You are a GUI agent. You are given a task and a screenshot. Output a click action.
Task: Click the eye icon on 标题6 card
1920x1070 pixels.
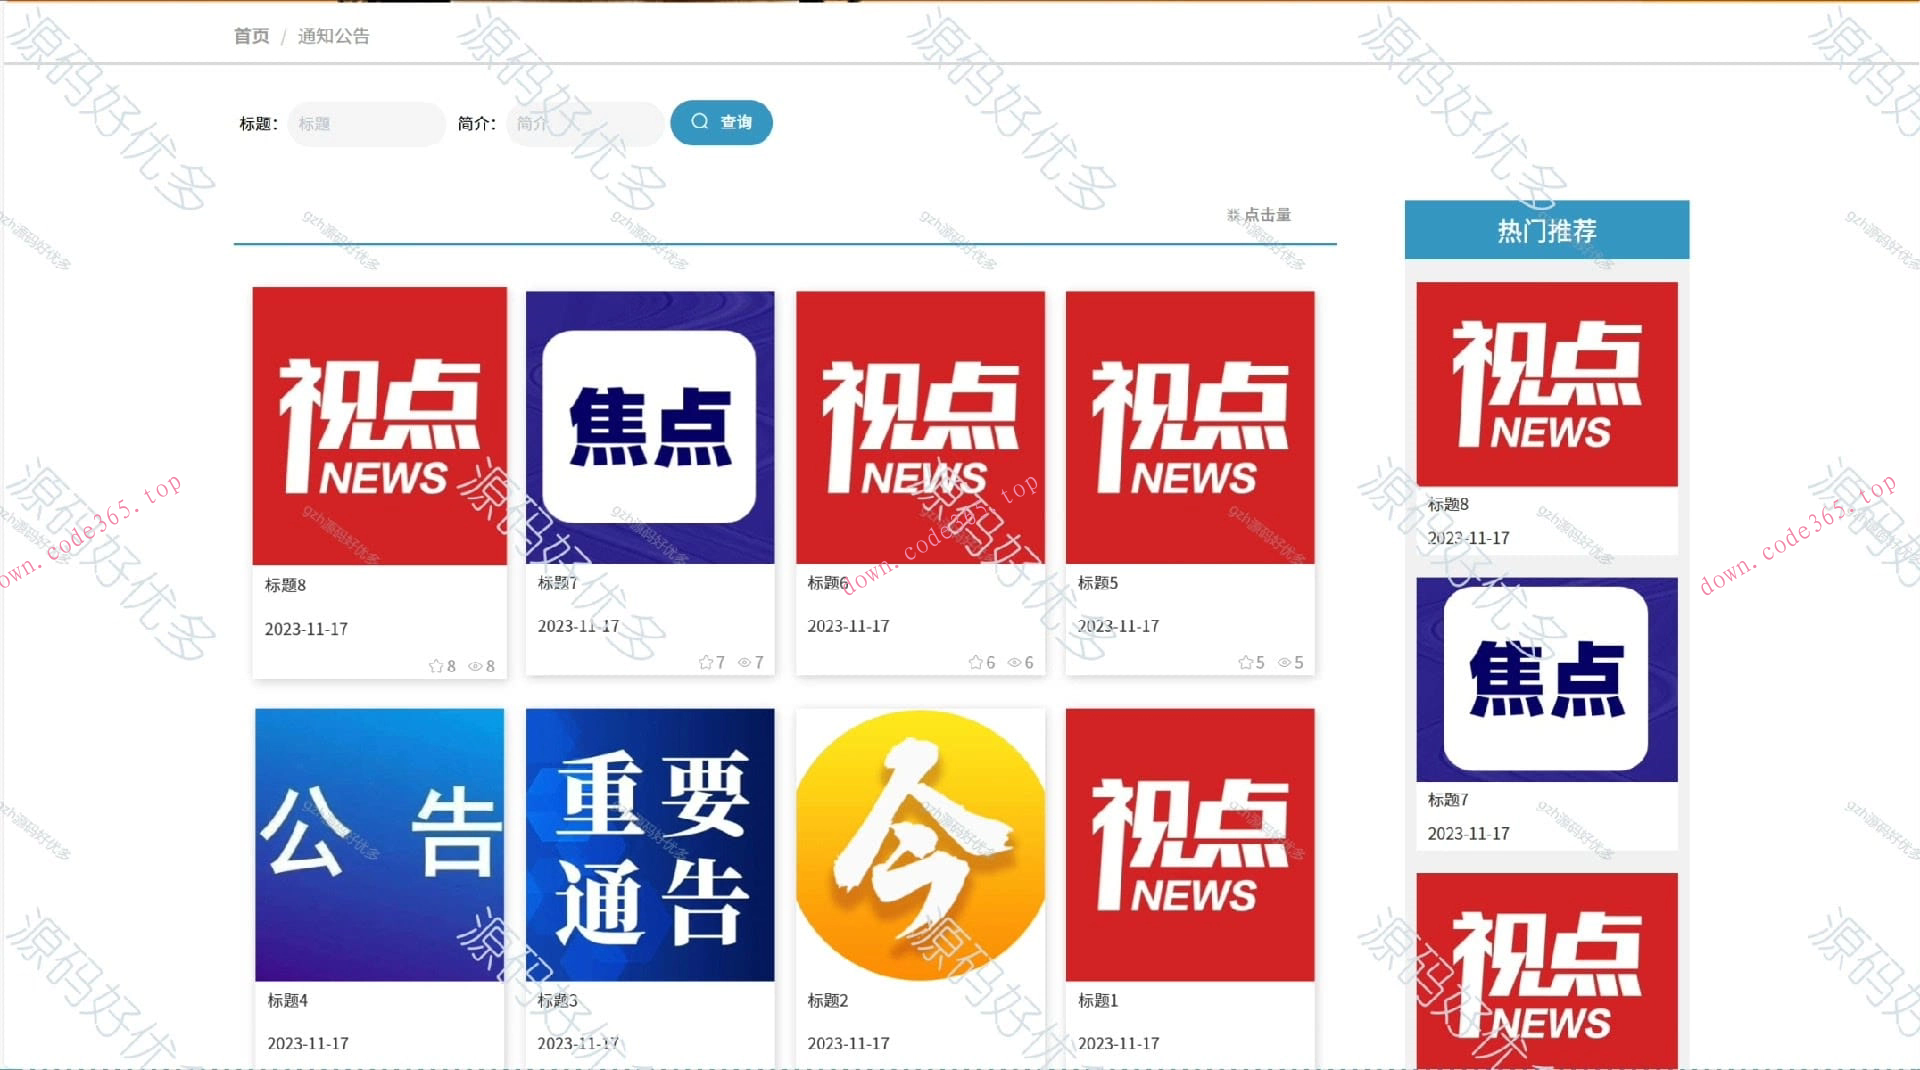1015,661
